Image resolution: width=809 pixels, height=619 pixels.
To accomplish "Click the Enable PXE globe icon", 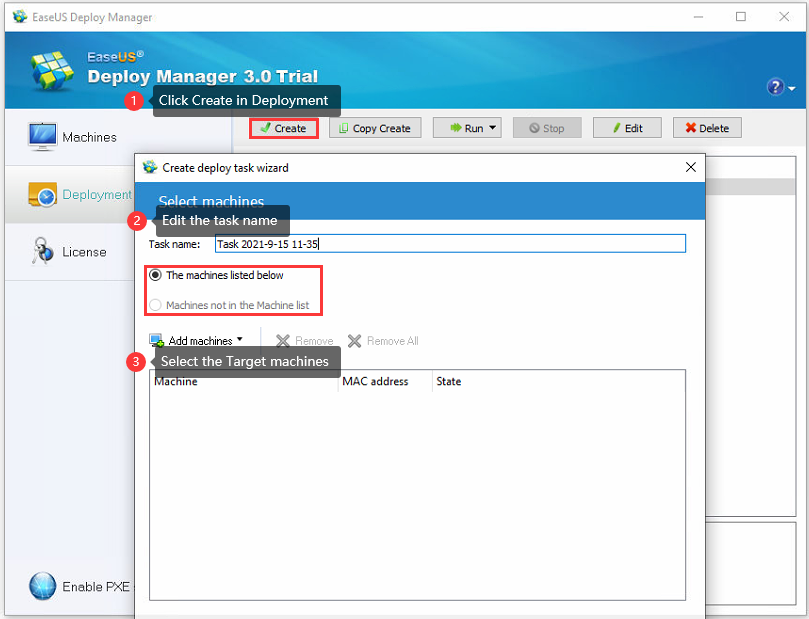I will 42,587.
